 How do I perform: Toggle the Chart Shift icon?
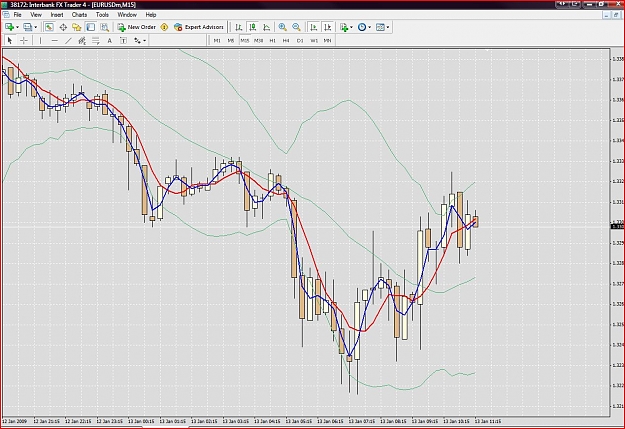point(328,27)
